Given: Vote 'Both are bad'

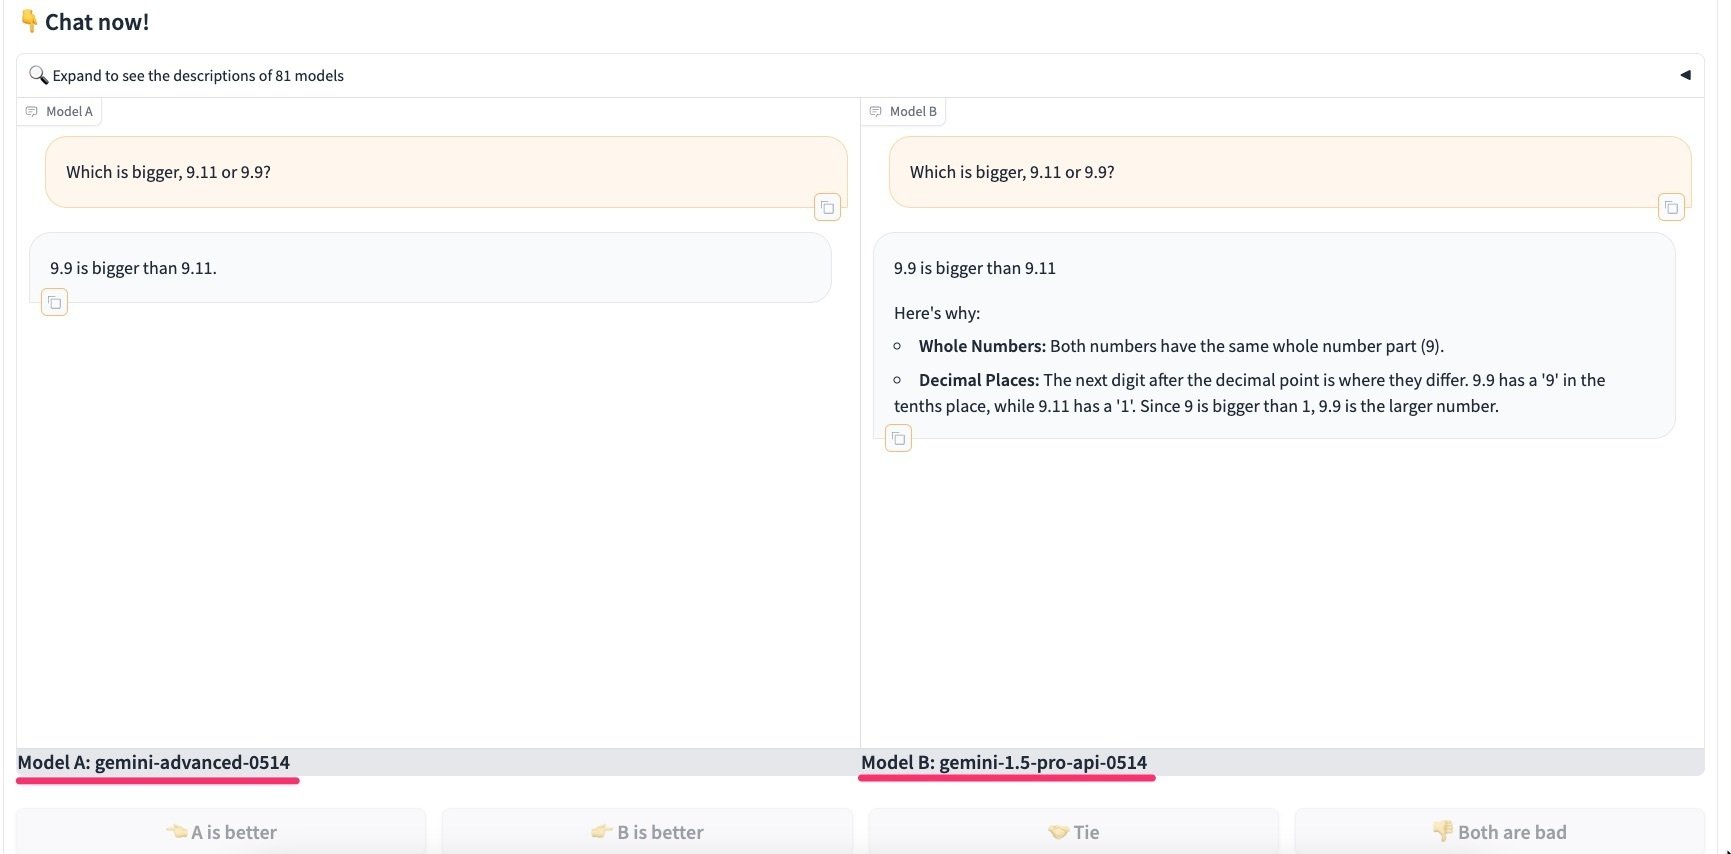Looking at the screenshot, I should coord(1500,831).
